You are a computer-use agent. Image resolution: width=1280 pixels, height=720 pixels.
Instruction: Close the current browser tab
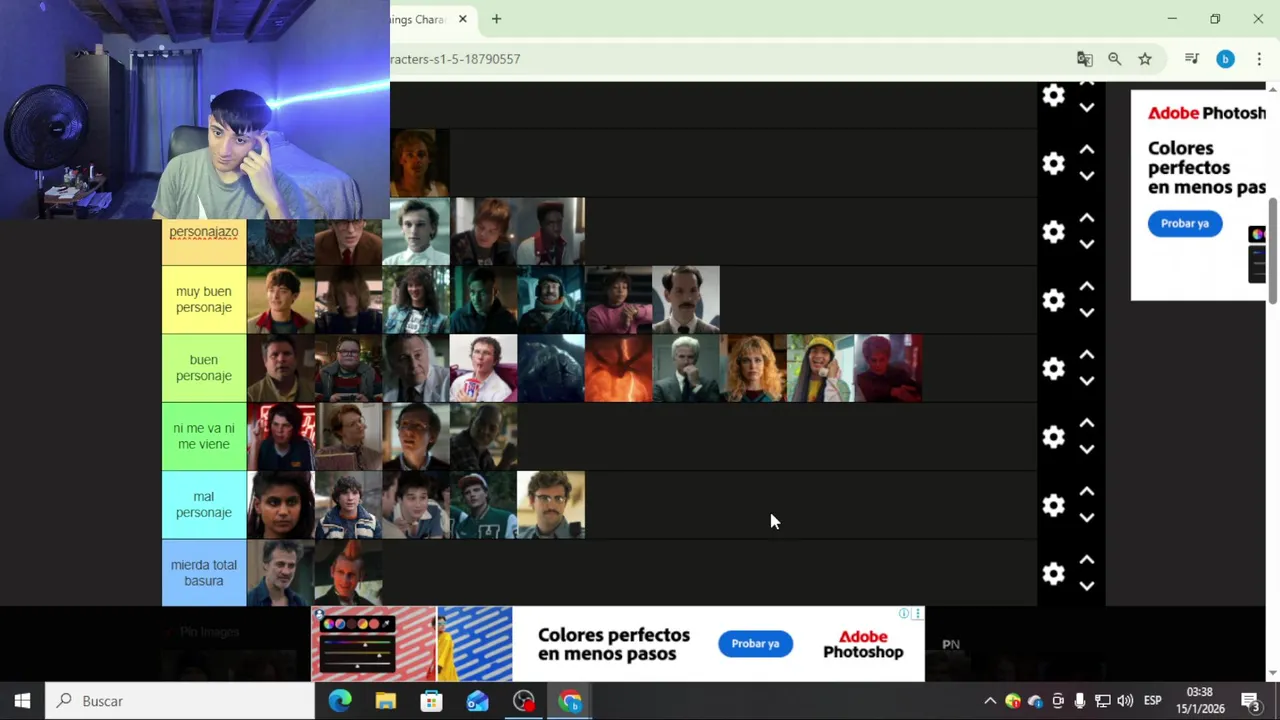[462, 19]
